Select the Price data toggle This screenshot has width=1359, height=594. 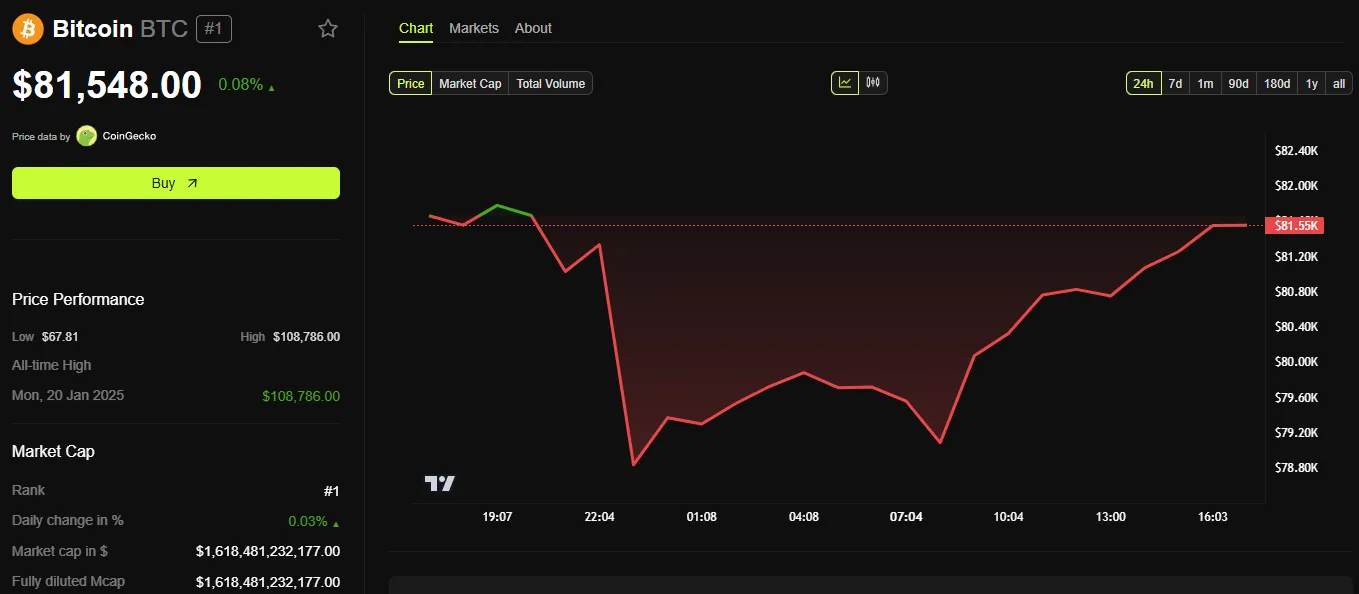tap(411, 83)
